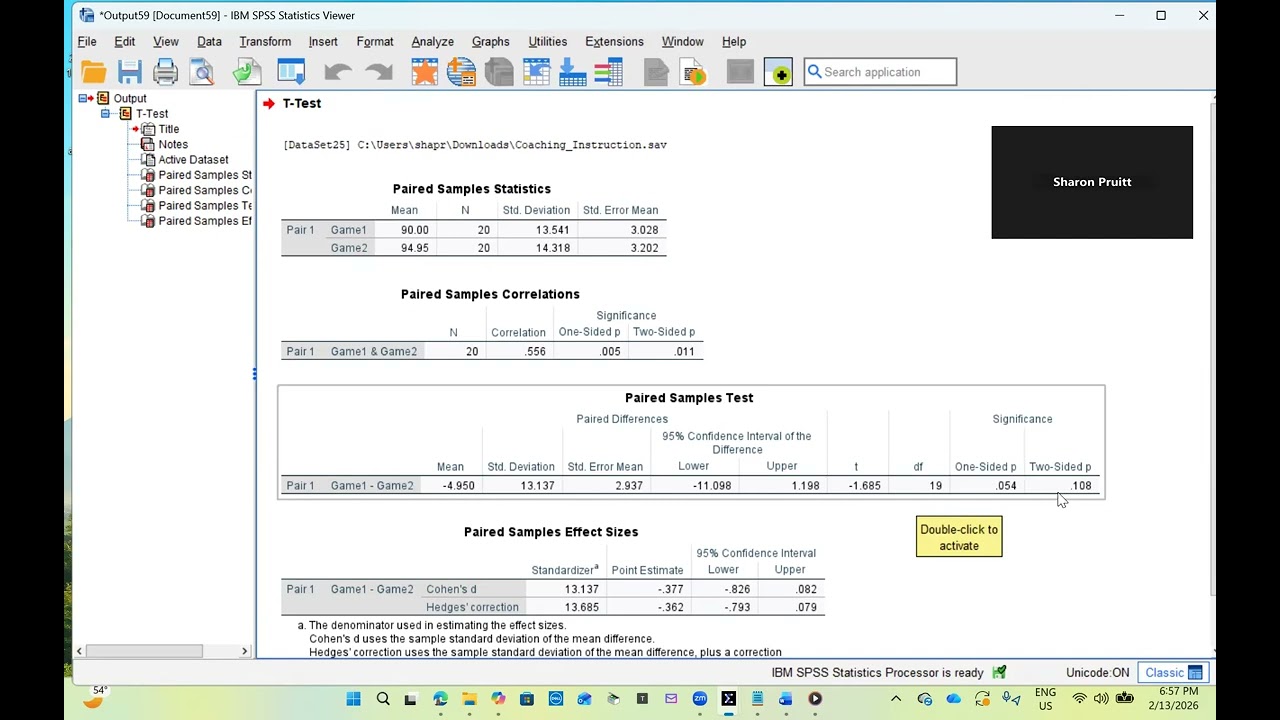Screen dimensions: 1280x720
Task: Click the grayed square toolbar icon
Action: 740,72
